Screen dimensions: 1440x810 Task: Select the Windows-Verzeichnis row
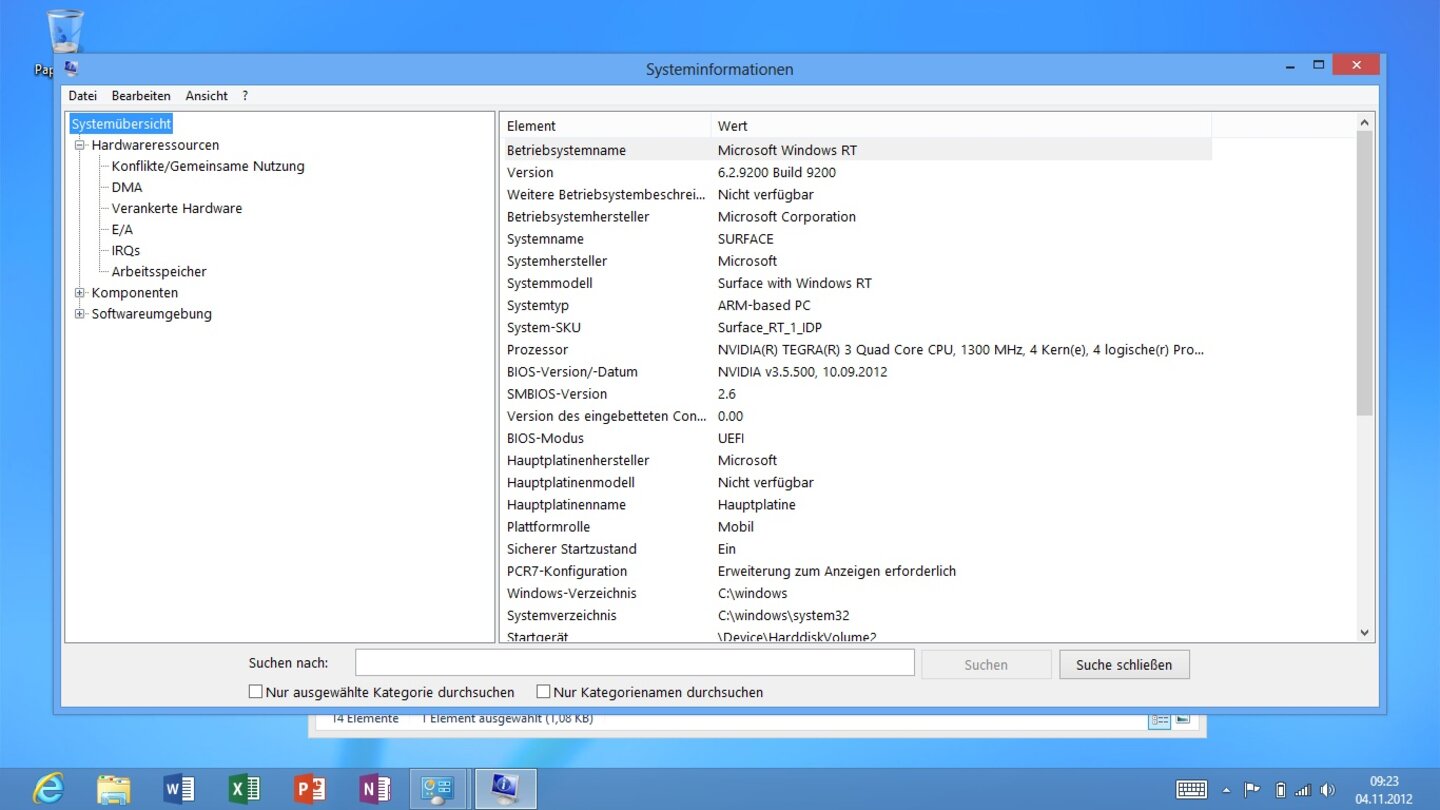(856, 593)
